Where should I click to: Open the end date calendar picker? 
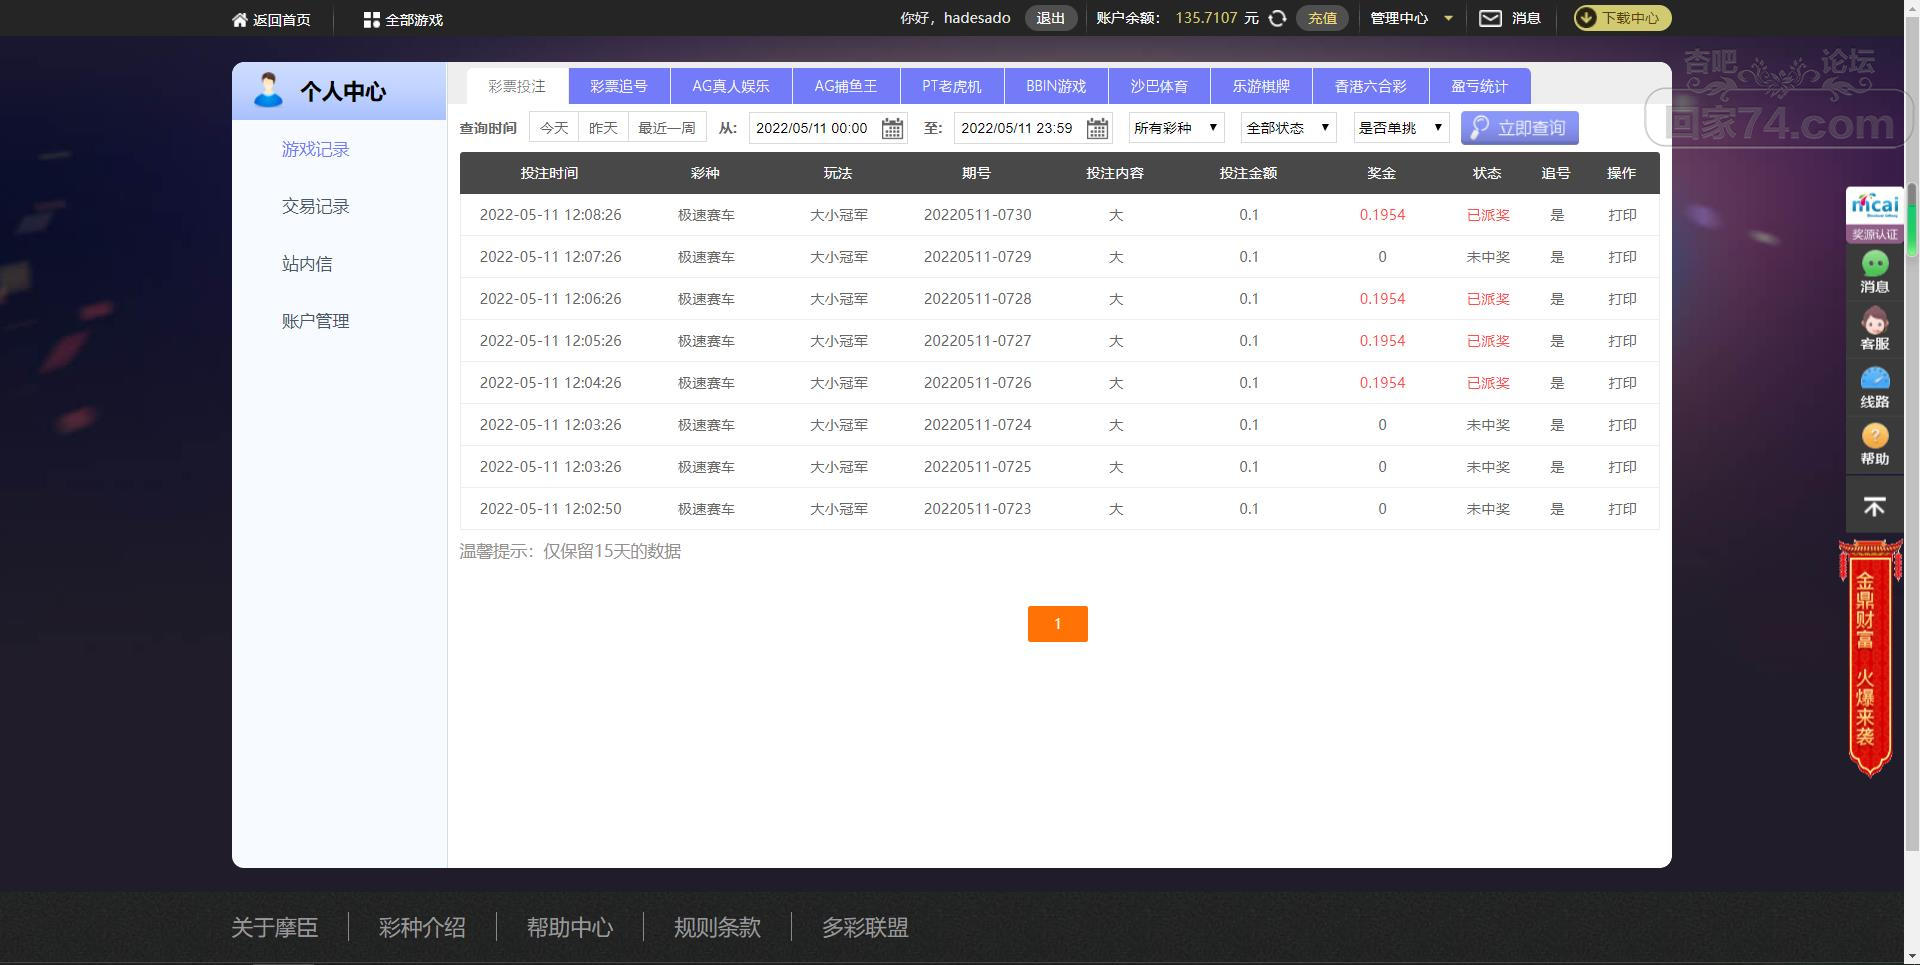(x=1097, y=128)
